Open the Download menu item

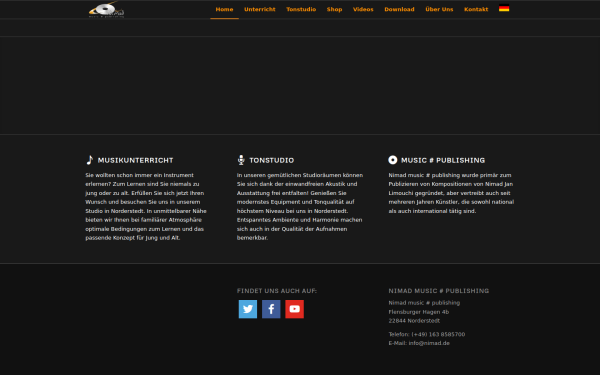[x=399, y=9]
